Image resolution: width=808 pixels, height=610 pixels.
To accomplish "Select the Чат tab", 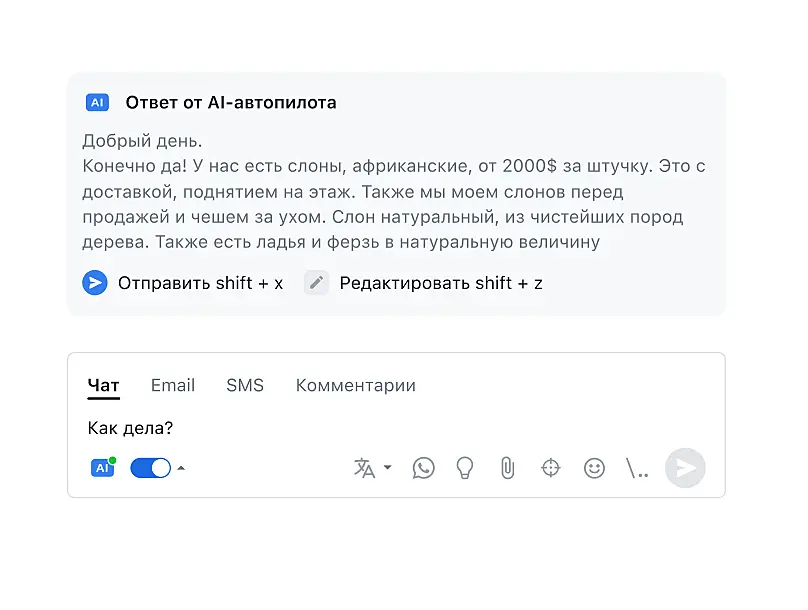I will (103, 385).
